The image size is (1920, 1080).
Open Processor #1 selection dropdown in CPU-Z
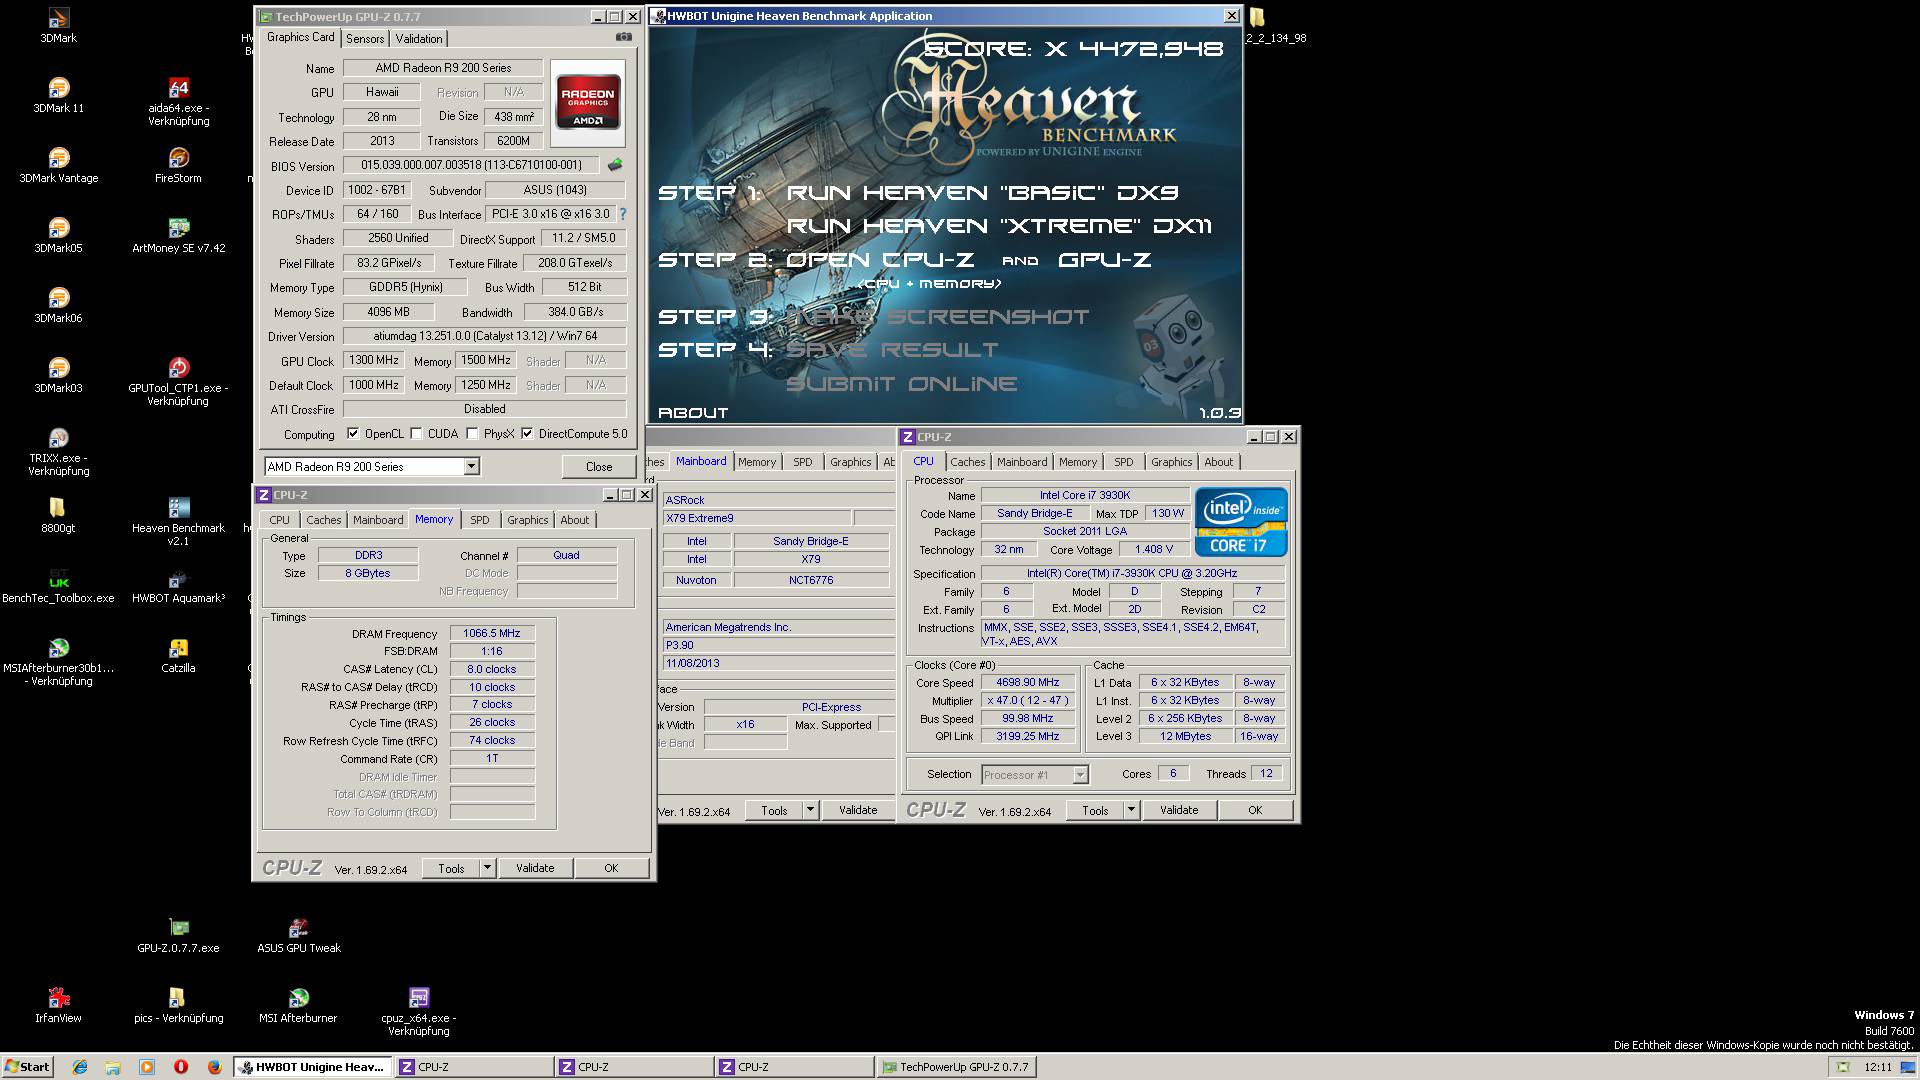[1080, 775]
